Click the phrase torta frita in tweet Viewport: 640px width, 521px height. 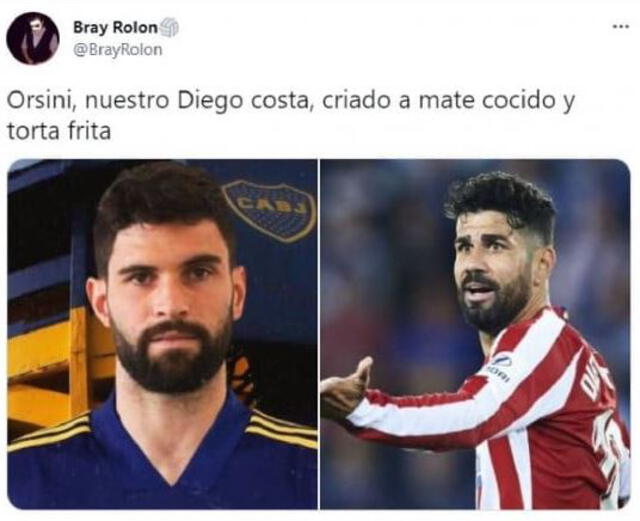[x=59, y=131]
